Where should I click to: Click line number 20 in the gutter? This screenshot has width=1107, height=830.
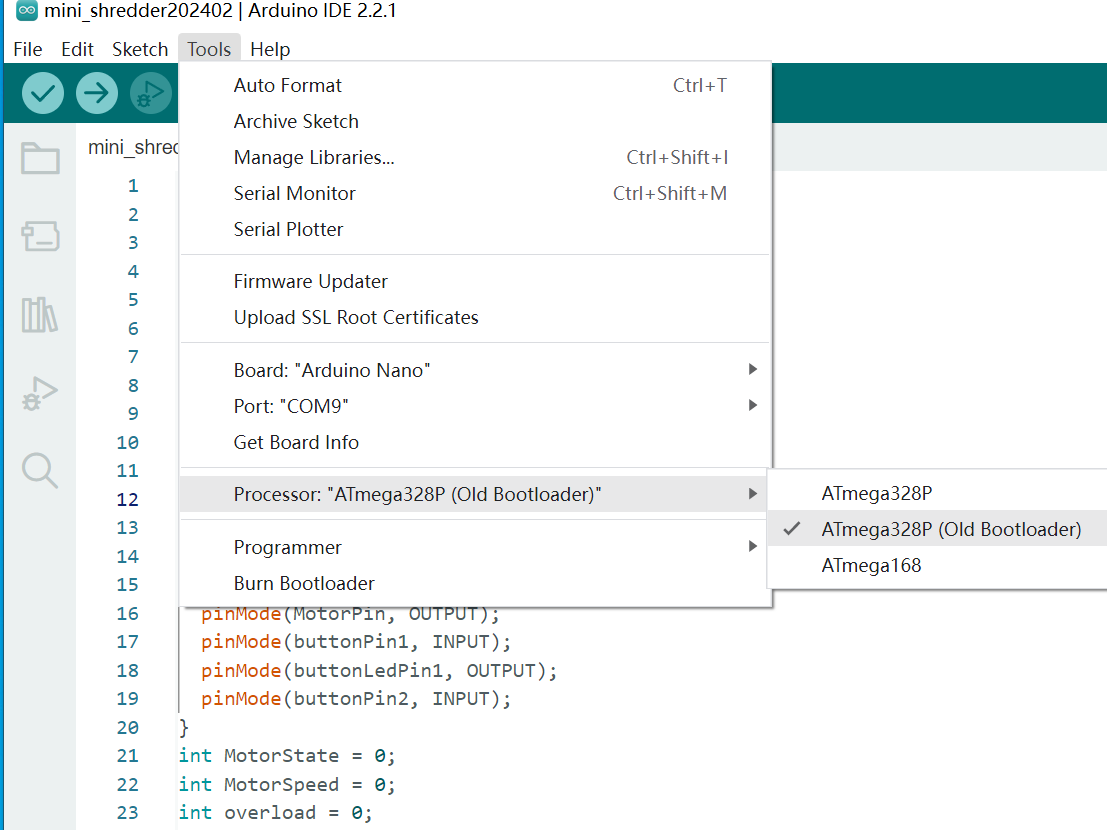coord(127,727)
